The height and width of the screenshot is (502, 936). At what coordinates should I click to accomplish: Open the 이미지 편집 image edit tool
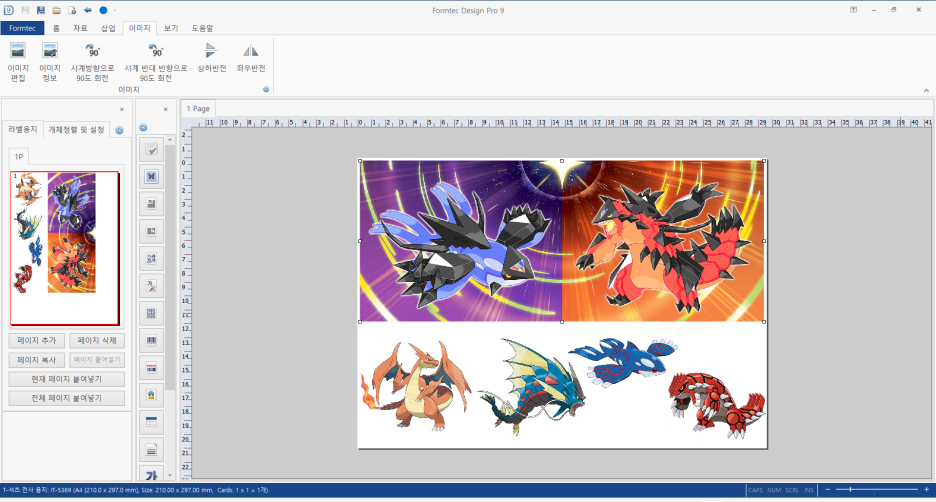(x=18, y=62)
